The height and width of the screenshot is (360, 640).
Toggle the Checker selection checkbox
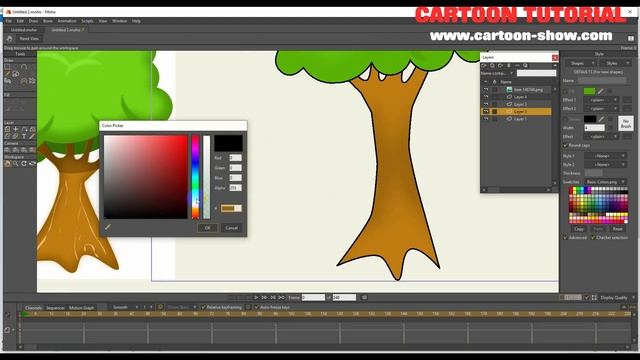tap(593, 237)
